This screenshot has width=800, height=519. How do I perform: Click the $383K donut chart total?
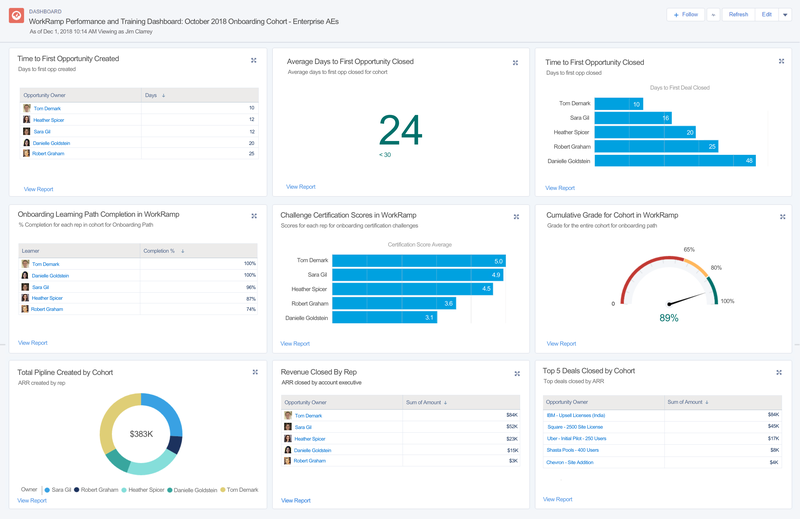[141, 434]
